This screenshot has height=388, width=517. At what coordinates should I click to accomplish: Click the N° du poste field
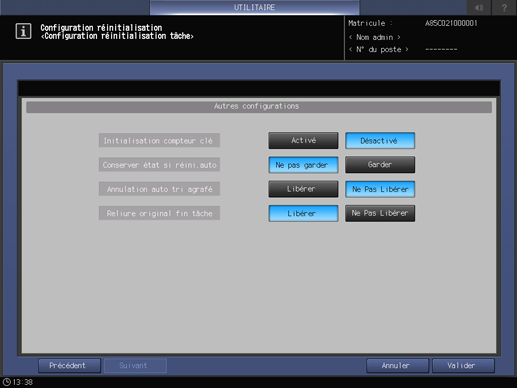coord(379,50)
